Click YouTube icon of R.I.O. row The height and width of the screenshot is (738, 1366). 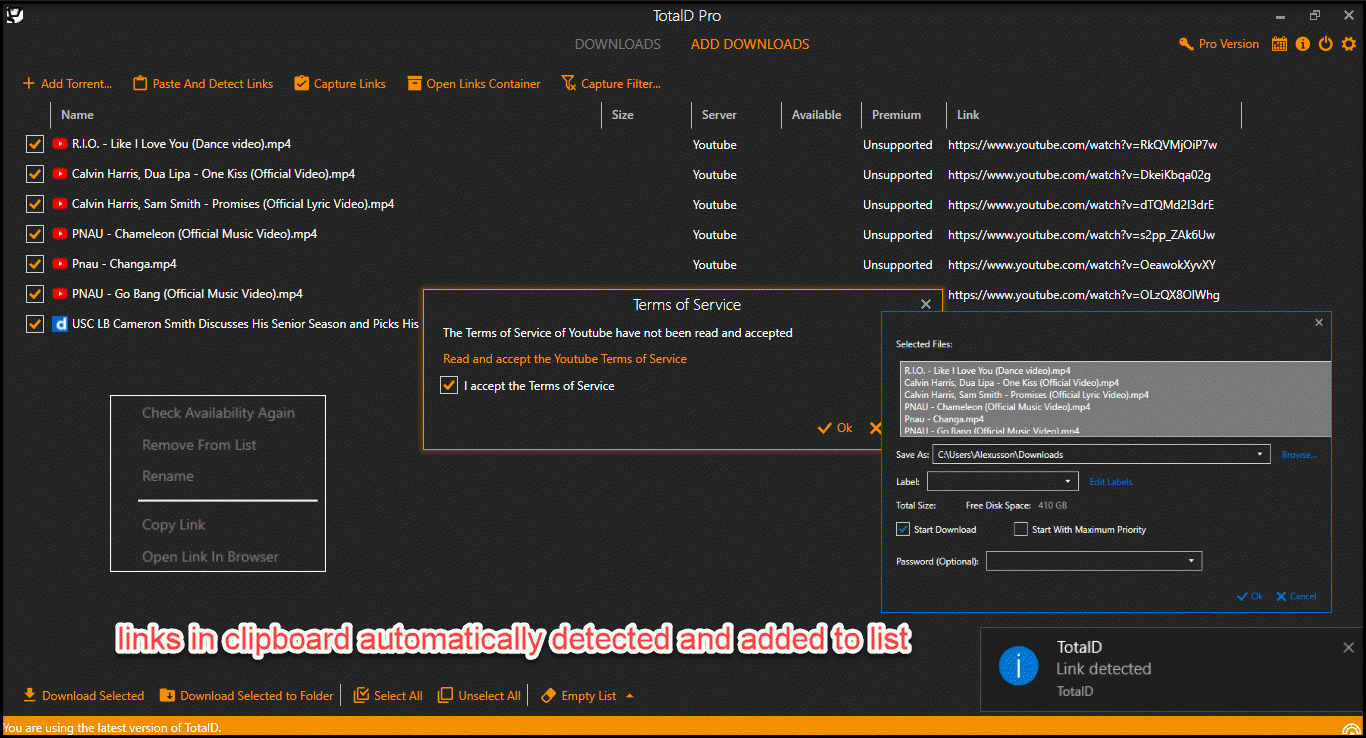[60, 144]
